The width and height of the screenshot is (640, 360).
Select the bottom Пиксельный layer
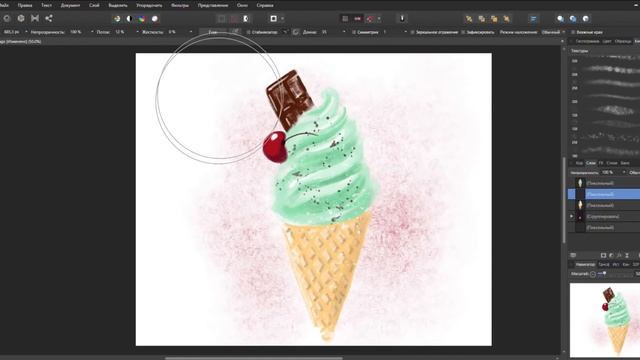tap(604, 227)
